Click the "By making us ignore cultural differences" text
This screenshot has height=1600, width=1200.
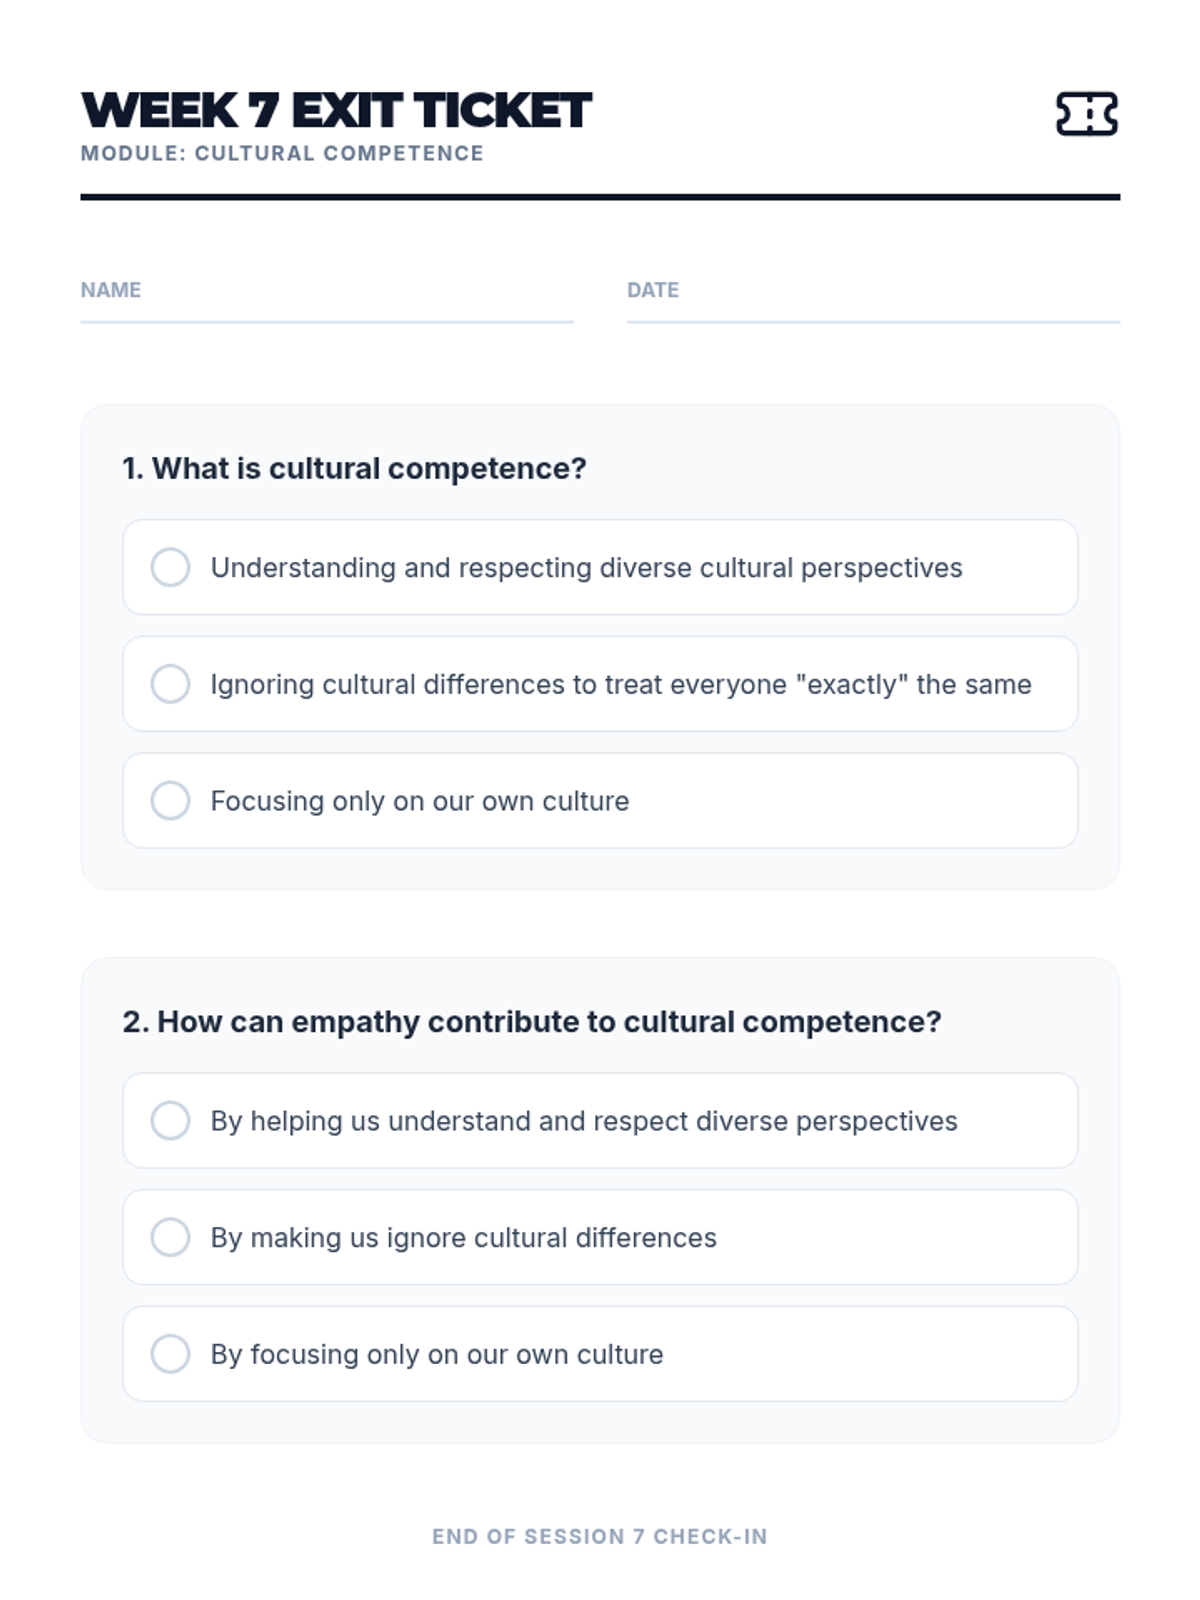[x=463, y=1238]
